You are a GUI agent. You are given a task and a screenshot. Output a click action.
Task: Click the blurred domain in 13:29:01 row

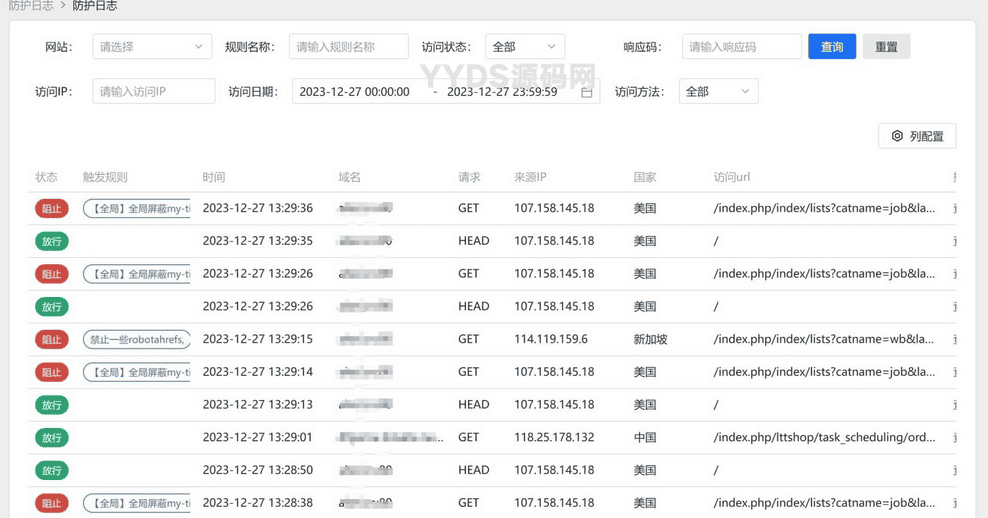pyautogui.click(x=391, y=437)
